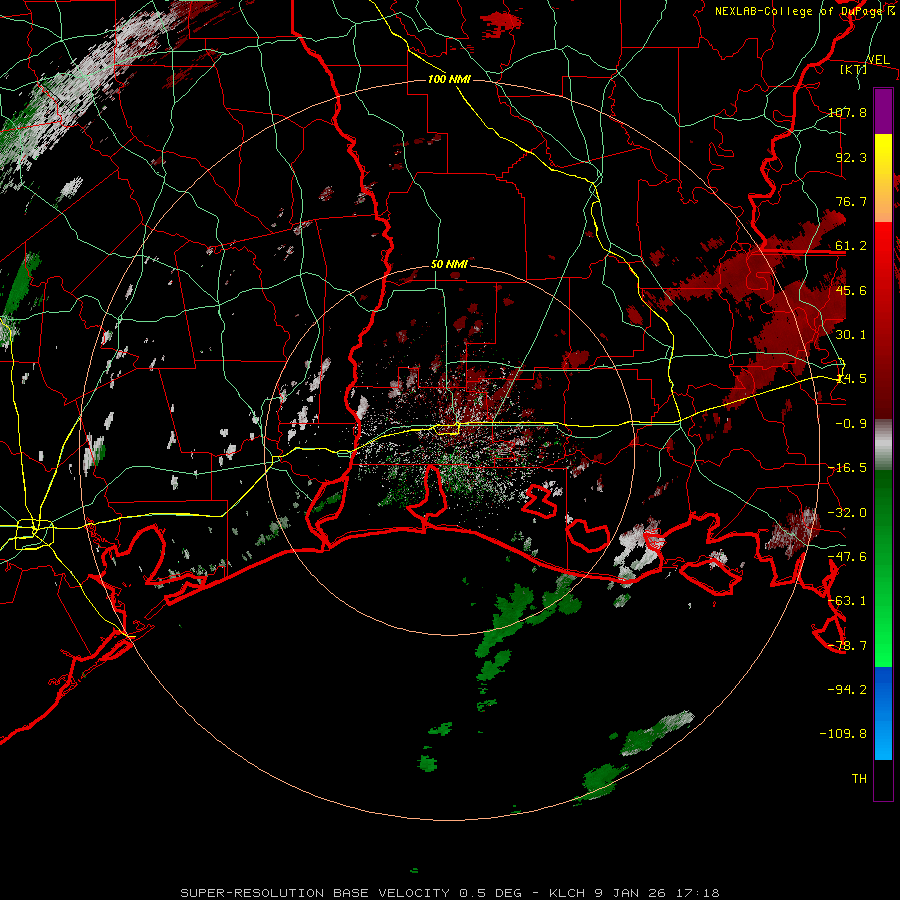The height and width of the screenshot is (900, 900).
Task: Click the VEL legend title
Action: (878, 59)
